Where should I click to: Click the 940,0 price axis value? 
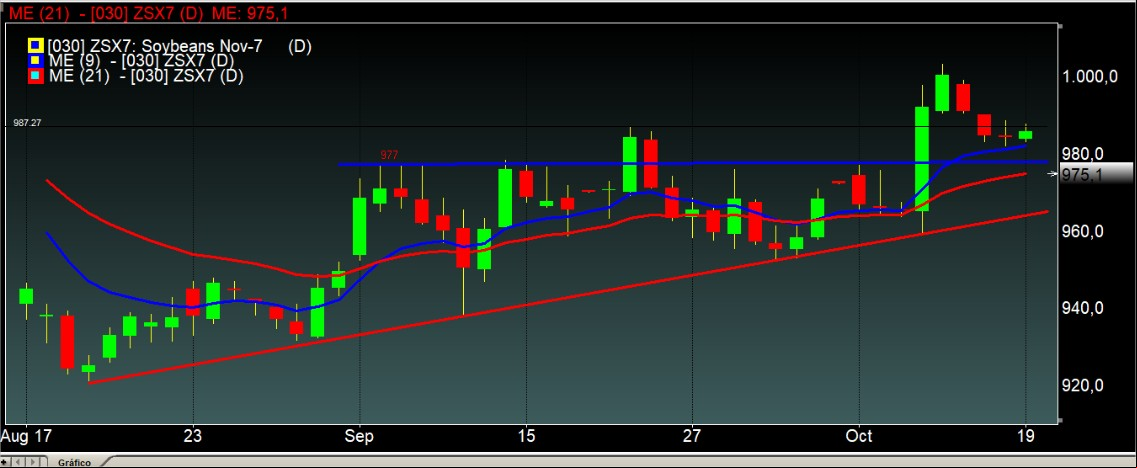[1085, 308]
